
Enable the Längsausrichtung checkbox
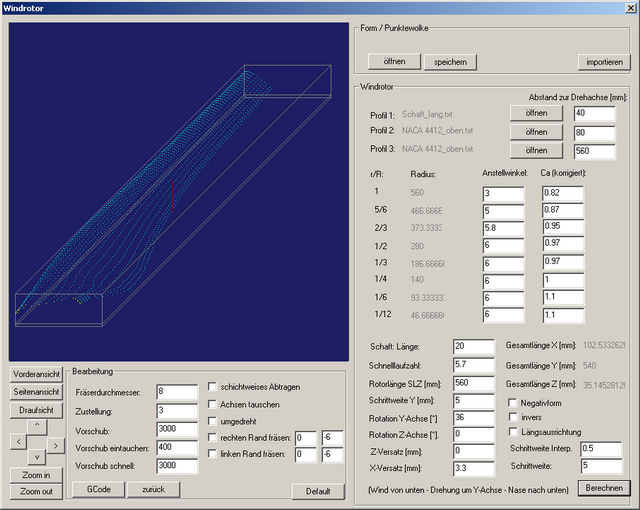[513, 432]
